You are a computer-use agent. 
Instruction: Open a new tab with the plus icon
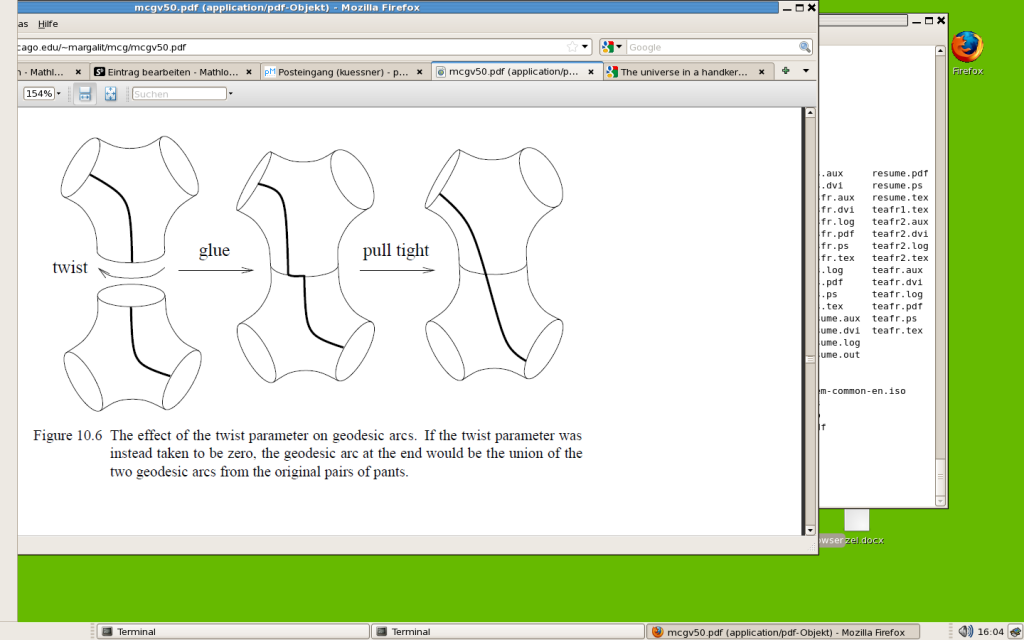(x=786, y=71)
